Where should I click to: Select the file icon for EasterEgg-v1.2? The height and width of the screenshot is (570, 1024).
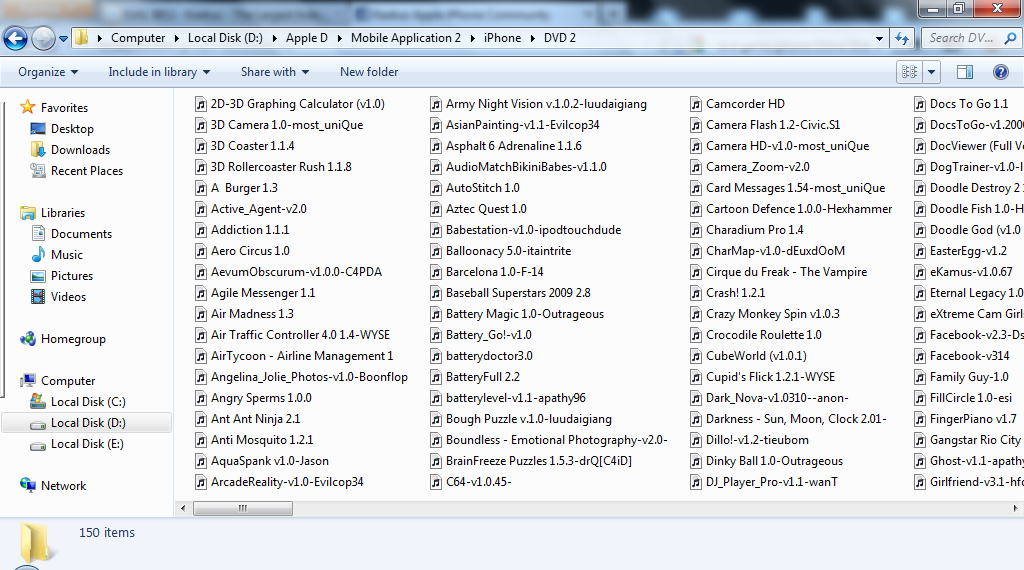(x=920, y=251)
